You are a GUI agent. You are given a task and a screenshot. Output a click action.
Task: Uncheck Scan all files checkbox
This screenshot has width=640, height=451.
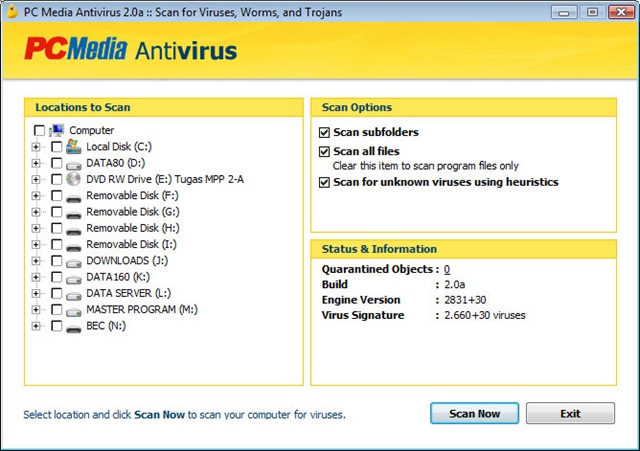pyautogui.click(x=324, y=152)
